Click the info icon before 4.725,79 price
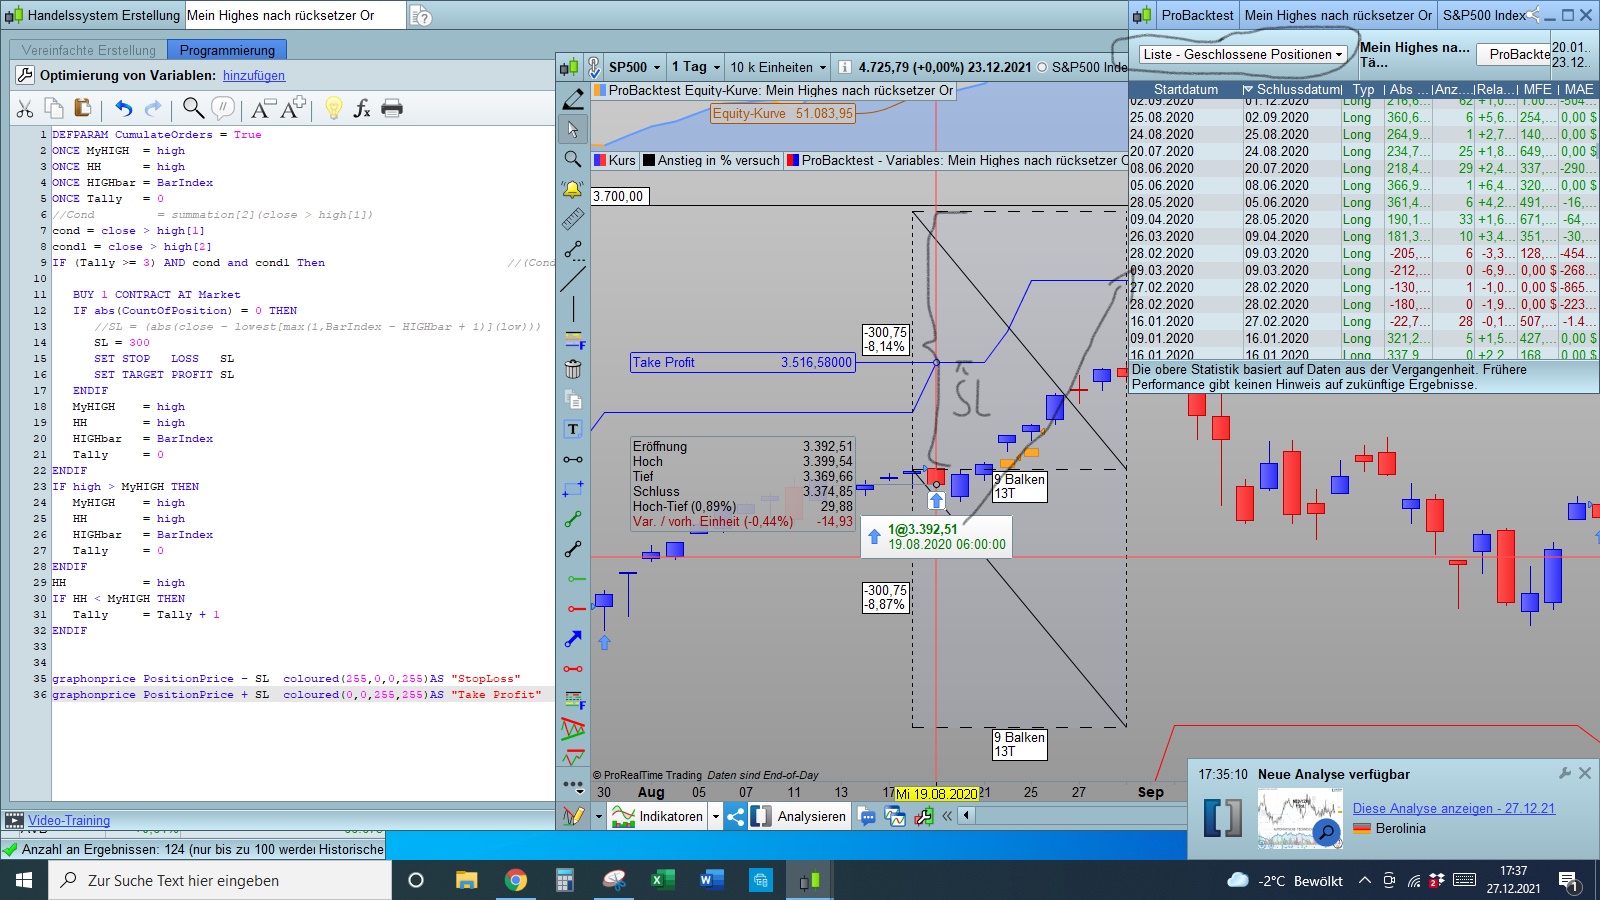 click(845, 67)
